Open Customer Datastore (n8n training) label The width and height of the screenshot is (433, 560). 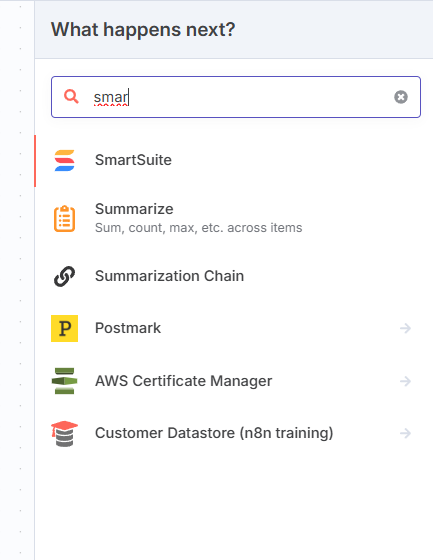[x=214, y=433]
